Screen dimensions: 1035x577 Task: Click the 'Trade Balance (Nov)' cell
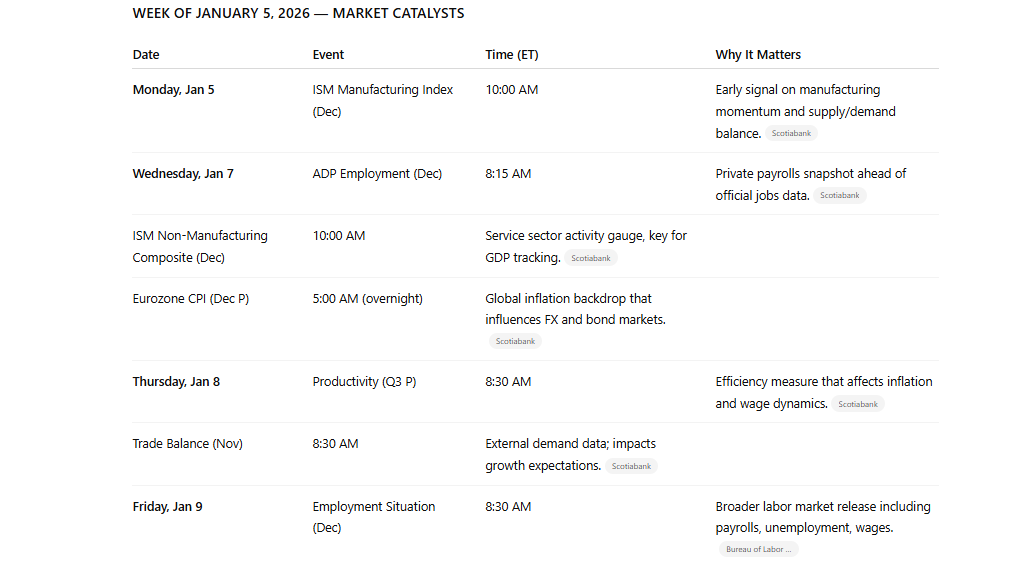(188, 444)
